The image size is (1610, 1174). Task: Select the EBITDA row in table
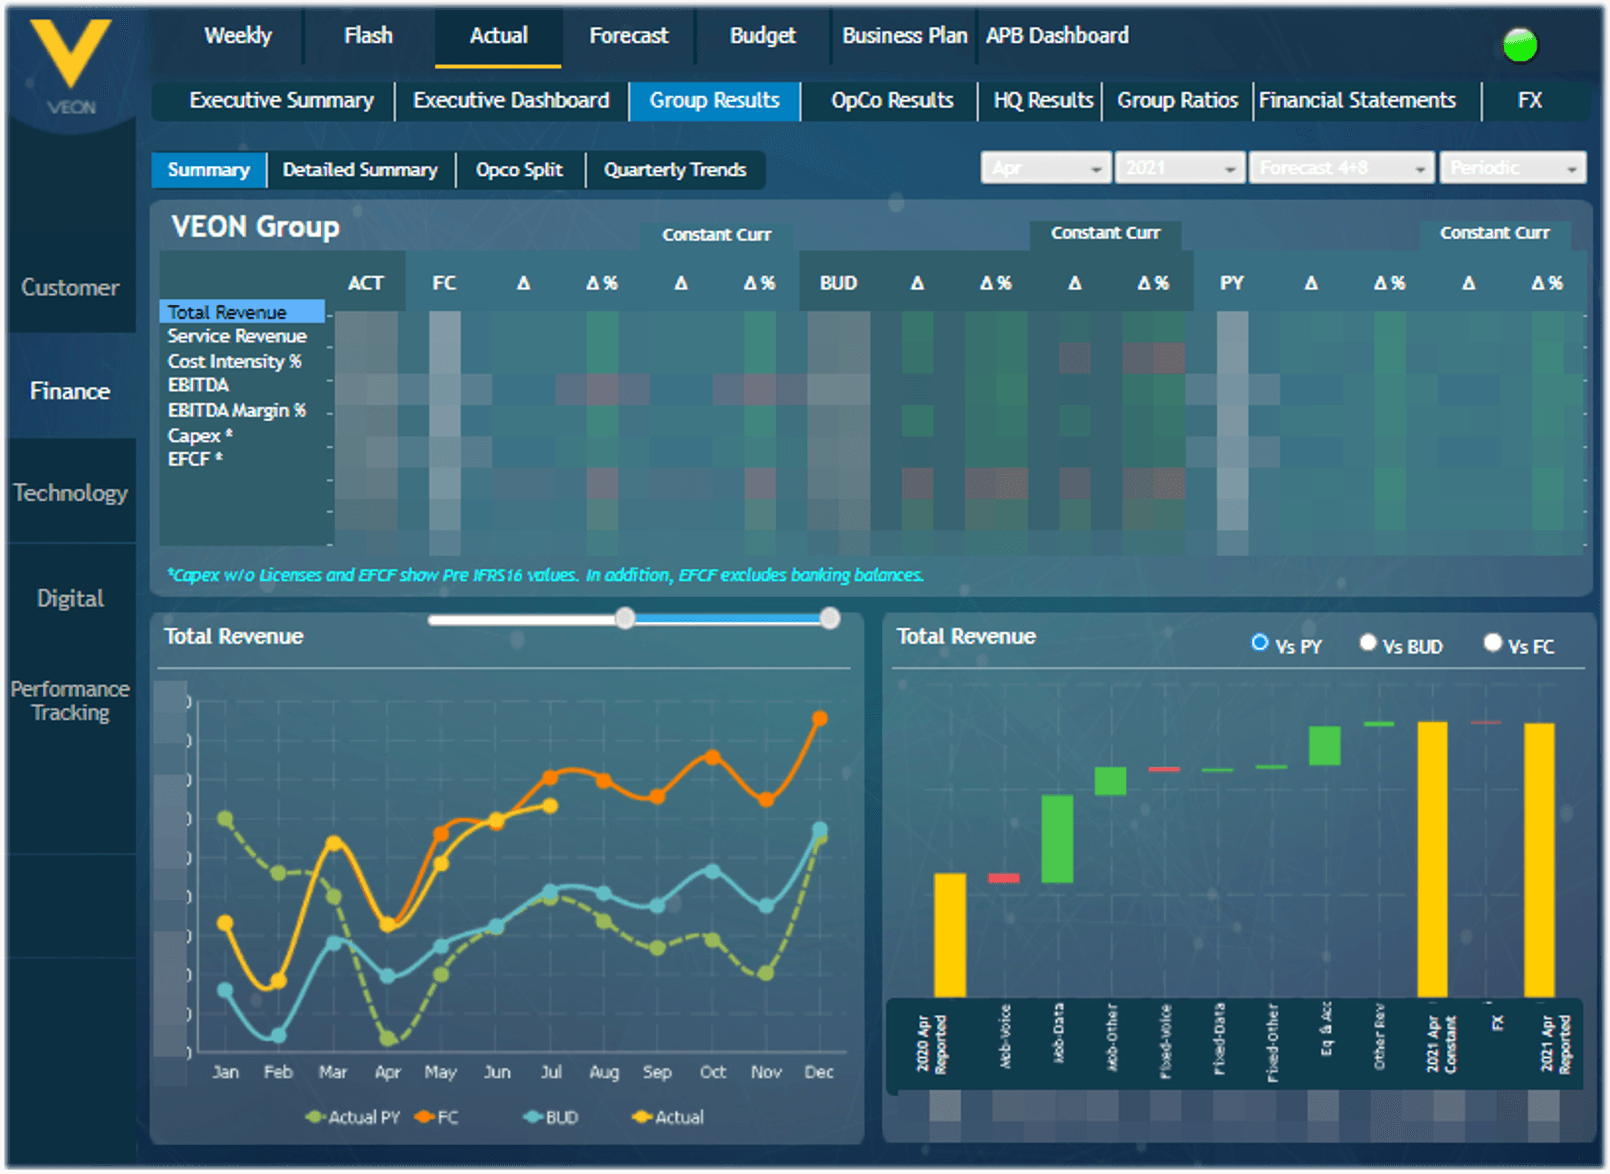198,385
